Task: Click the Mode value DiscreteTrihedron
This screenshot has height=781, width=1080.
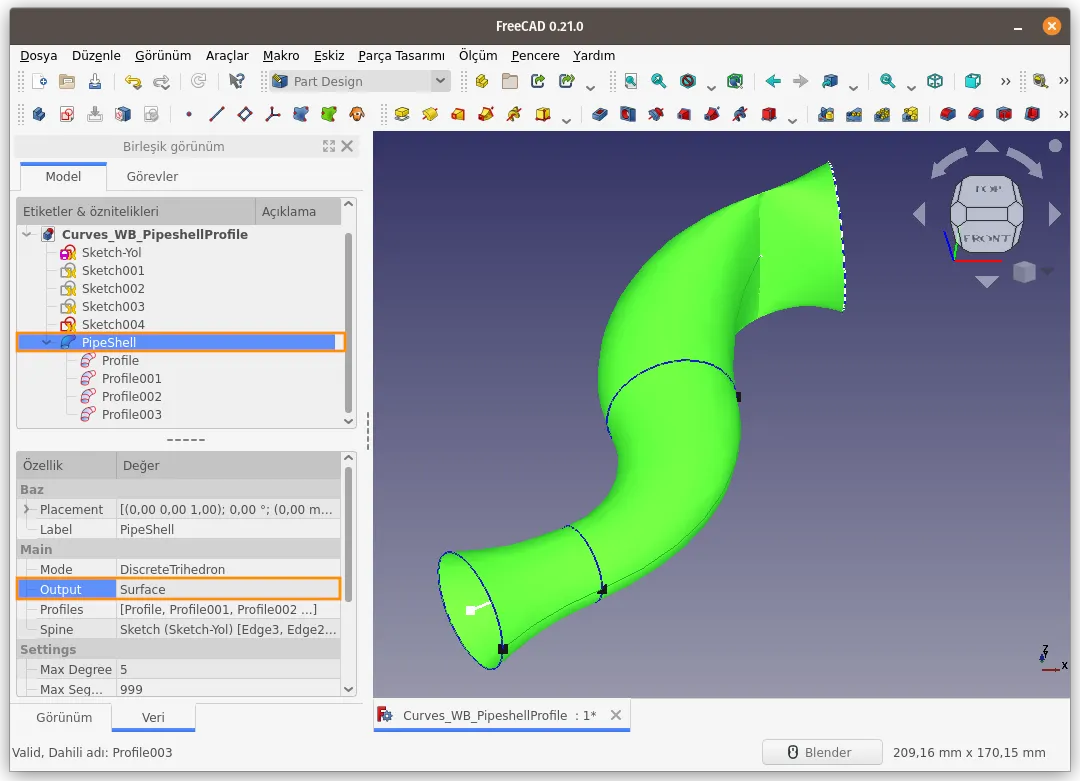Action: tap(228, 570)
